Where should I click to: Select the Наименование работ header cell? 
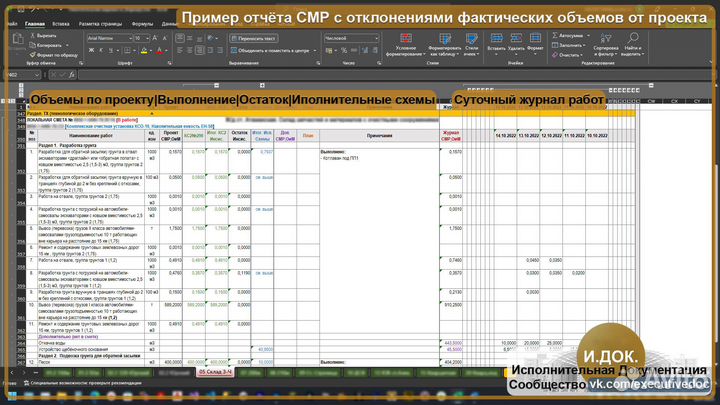coord(91,136)
